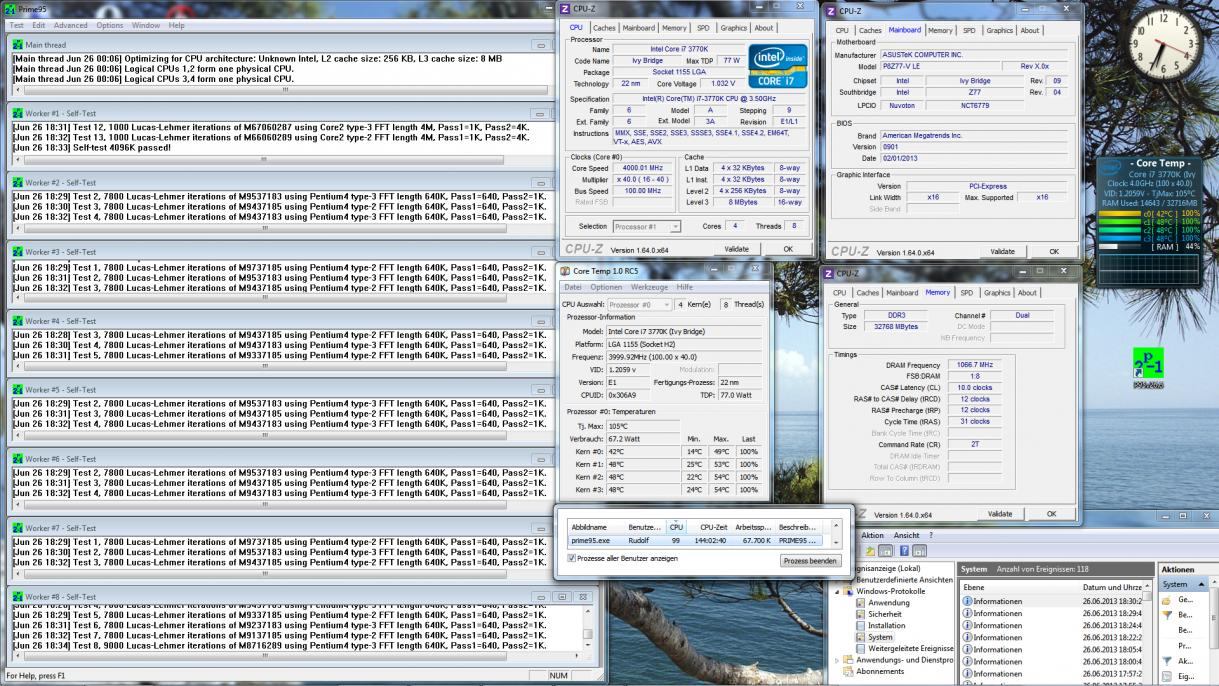Open the CPU Auswahl 'Processor #0' dropdown in Core Temp
The width and height of the screenshot is (1219, 686).
pos(640,303)
